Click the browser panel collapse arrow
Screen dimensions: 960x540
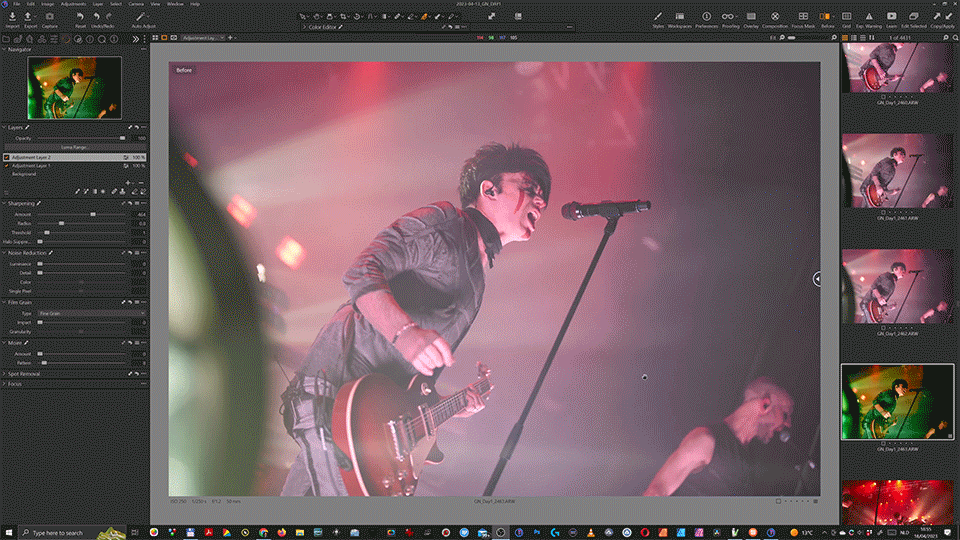[817, 279]
